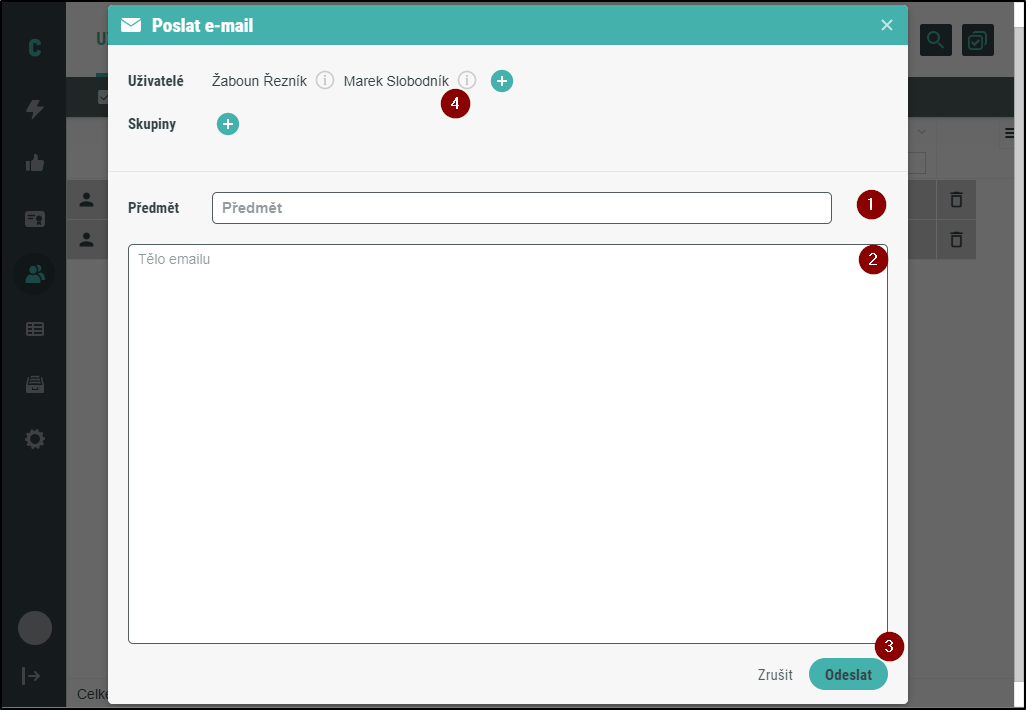
Task: Open settings via the gear icon
Action: 35,439
